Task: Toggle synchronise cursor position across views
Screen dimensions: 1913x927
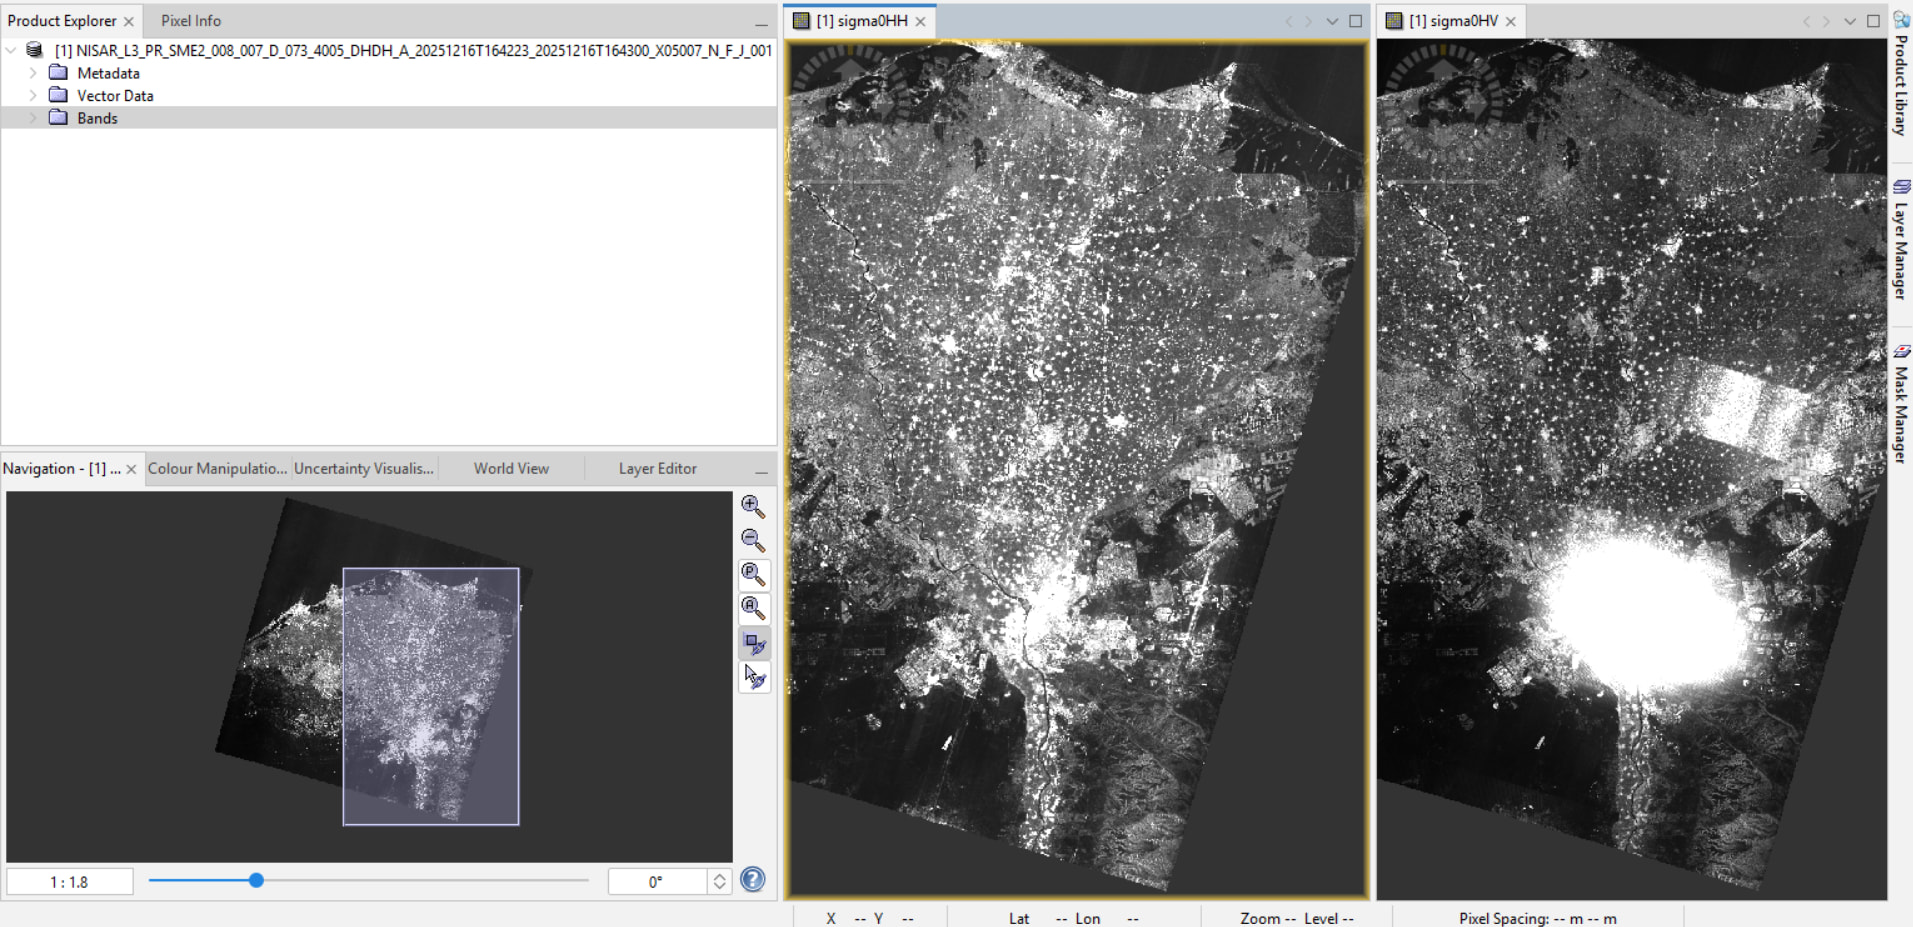Action: tap(754, 678)
